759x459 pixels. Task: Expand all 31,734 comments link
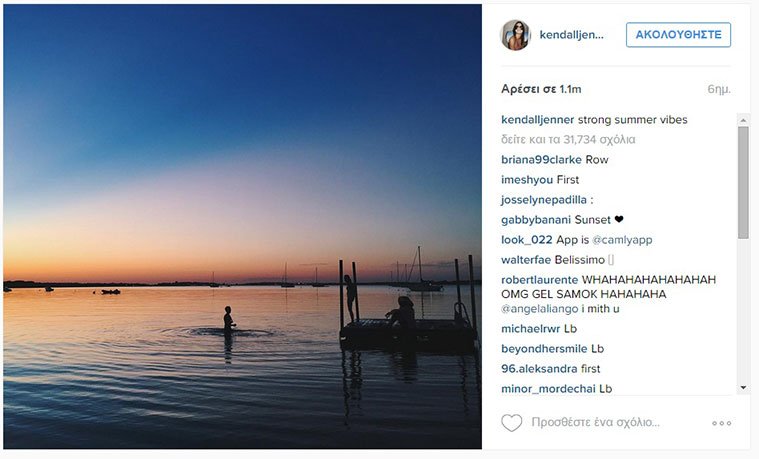(x=568, y=140)
